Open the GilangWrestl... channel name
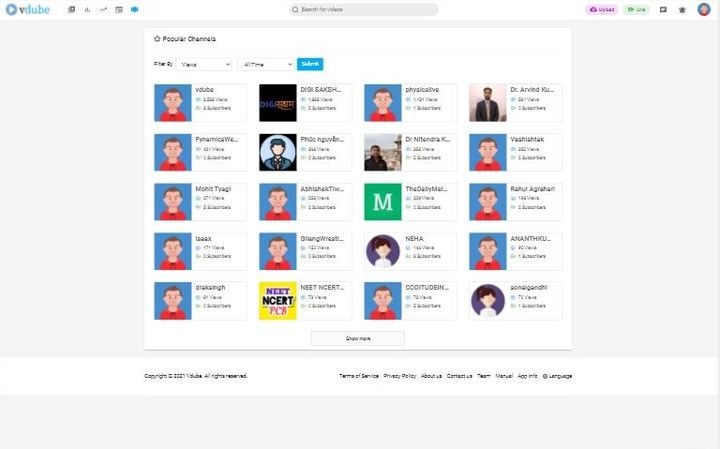 tap(321, 238)
